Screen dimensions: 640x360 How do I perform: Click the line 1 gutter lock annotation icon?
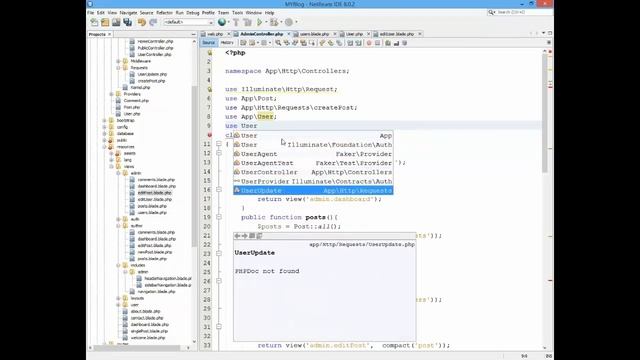click(209, 53)
